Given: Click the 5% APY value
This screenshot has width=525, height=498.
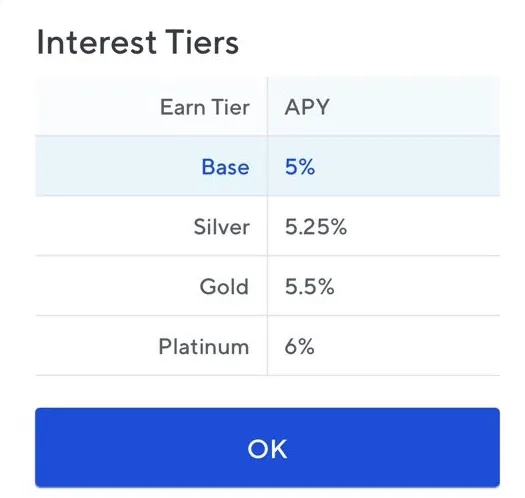Looking at the screenshot, I should click(x=300, y=166).
